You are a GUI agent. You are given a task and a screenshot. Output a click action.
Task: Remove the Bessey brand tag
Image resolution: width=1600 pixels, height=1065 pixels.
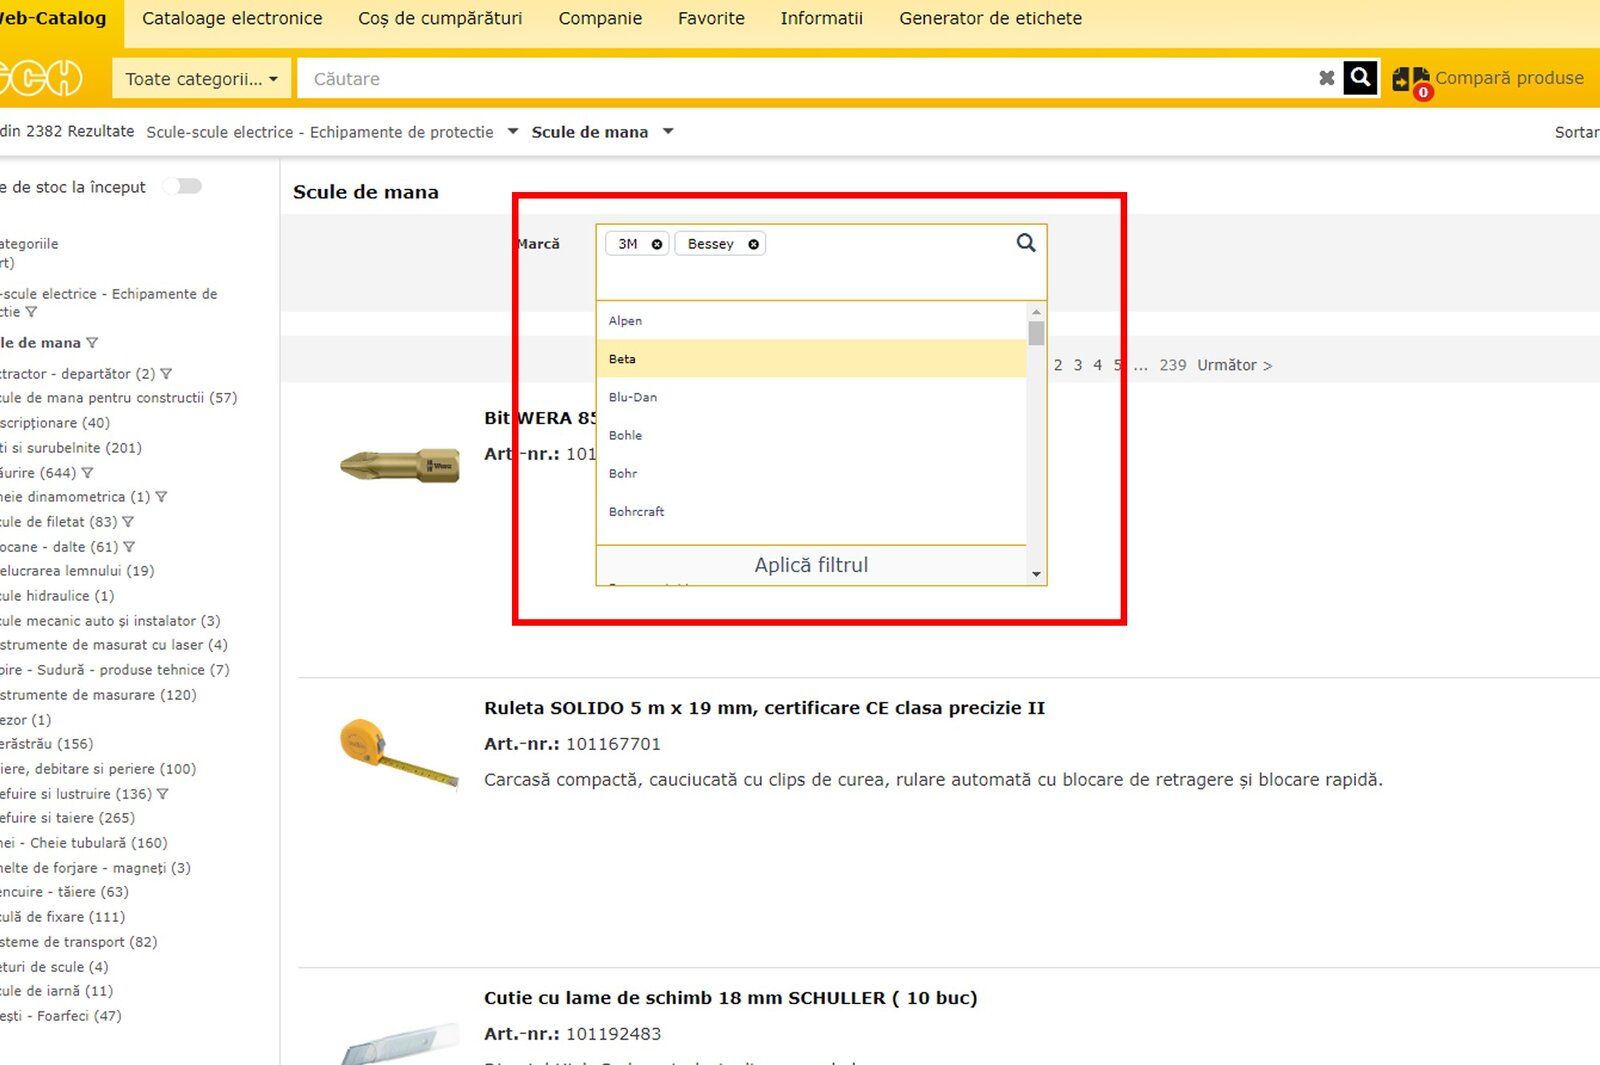753,244
